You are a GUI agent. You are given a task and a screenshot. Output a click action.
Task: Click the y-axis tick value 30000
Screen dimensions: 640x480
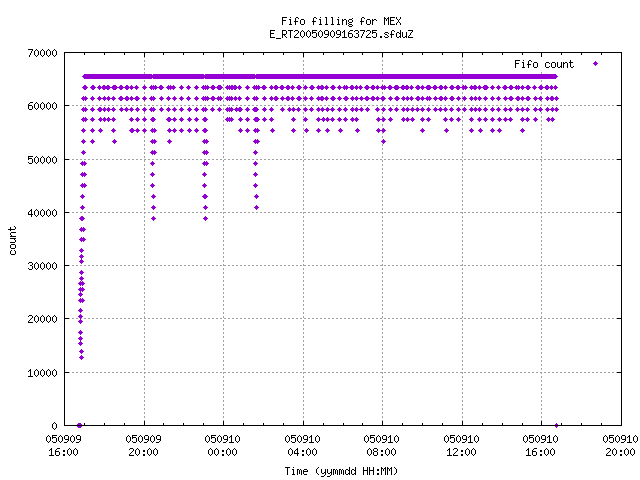pos(42,266)
